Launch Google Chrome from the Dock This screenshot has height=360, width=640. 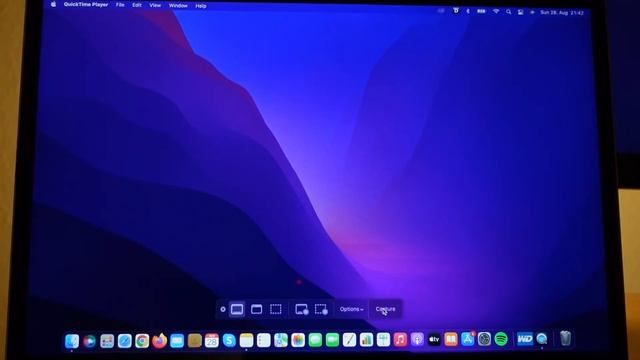coord(142,341)
